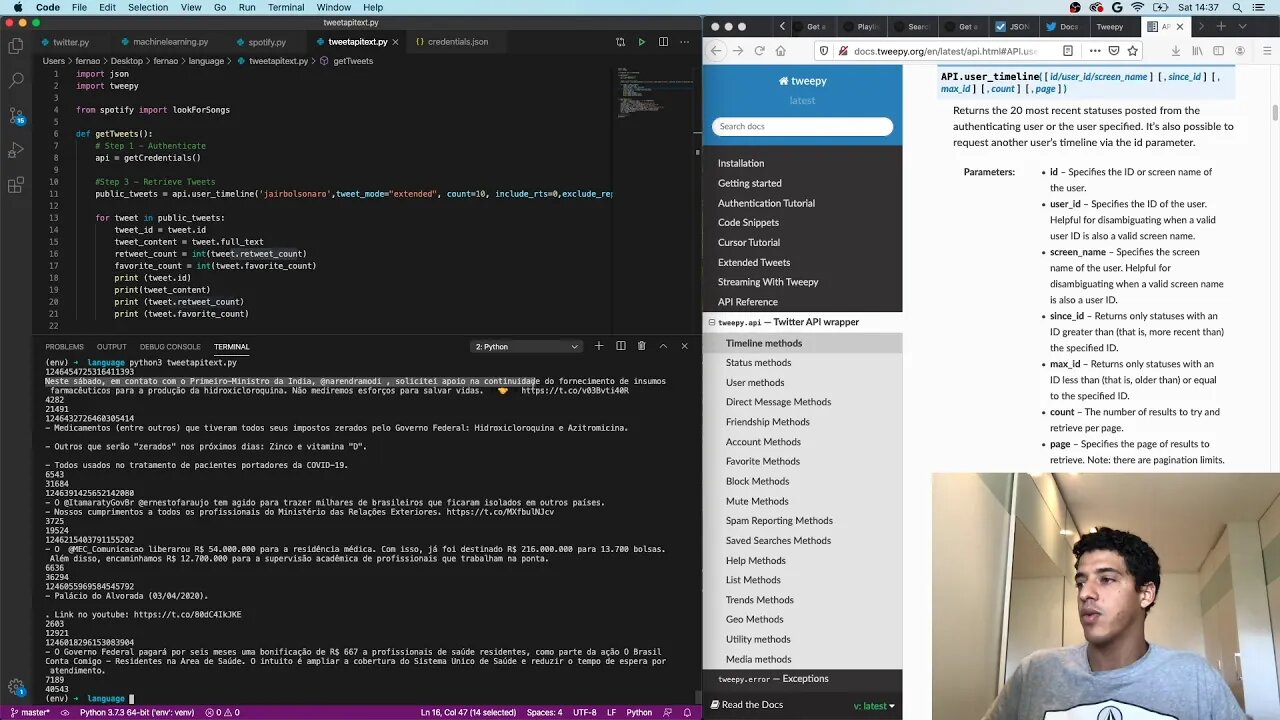Change indentation via 'Spaces: 4' in status bar
Image resolution: width=1280 pixels, height=720 pixels.
(544, 712)
